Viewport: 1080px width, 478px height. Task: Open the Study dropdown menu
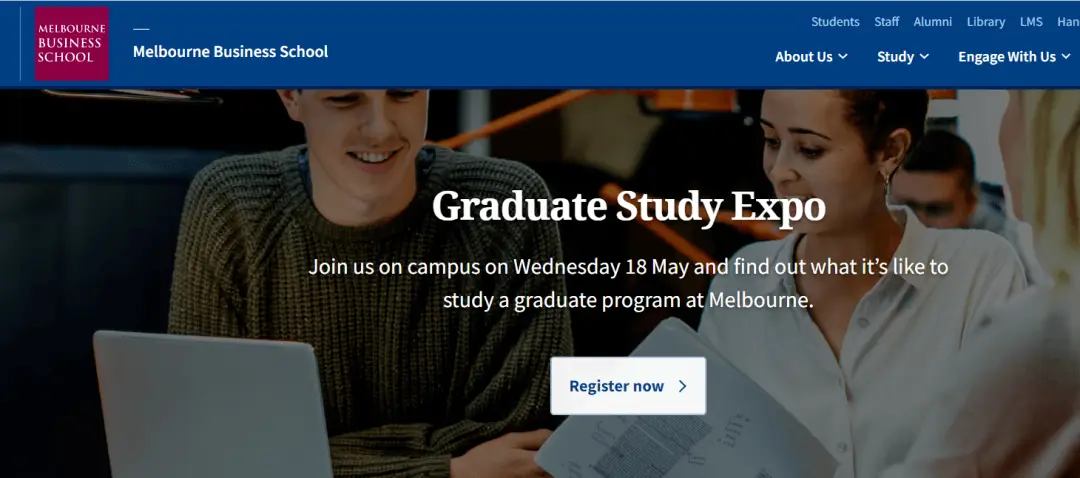click(x=896, y=57)
